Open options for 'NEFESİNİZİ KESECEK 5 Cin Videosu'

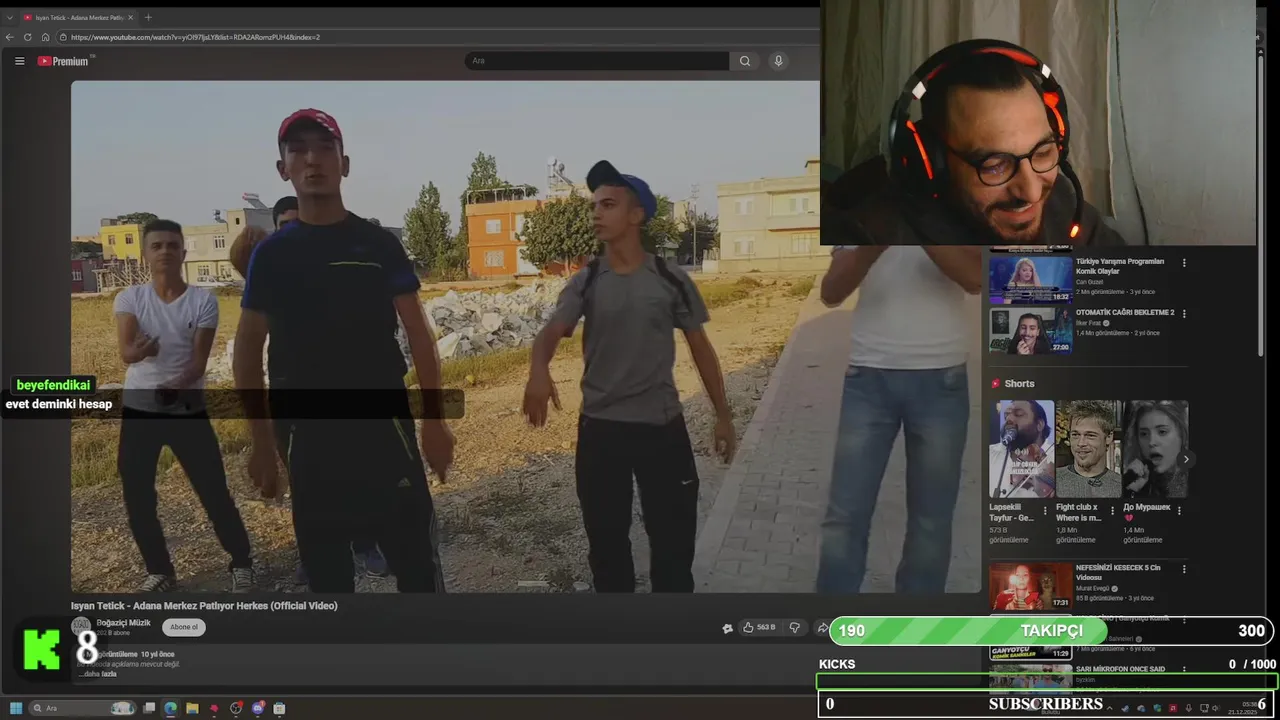(1184, 569)
